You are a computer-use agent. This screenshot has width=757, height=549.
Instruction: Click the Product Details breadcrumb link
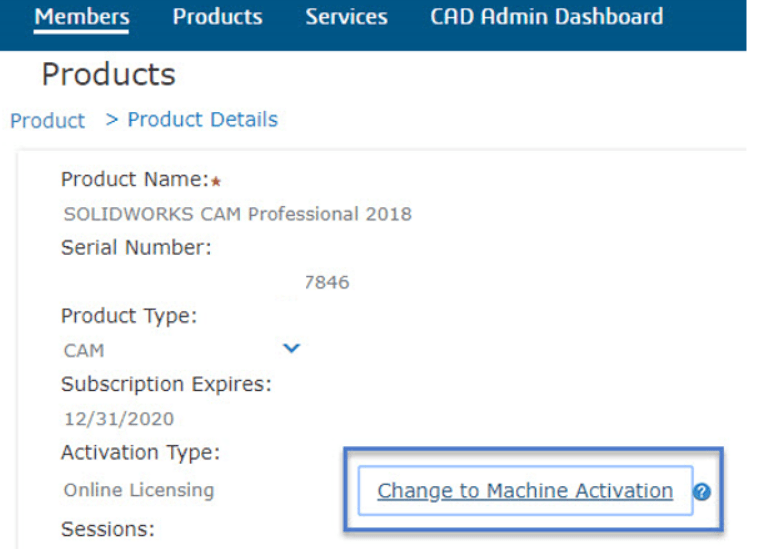point(203,120)
